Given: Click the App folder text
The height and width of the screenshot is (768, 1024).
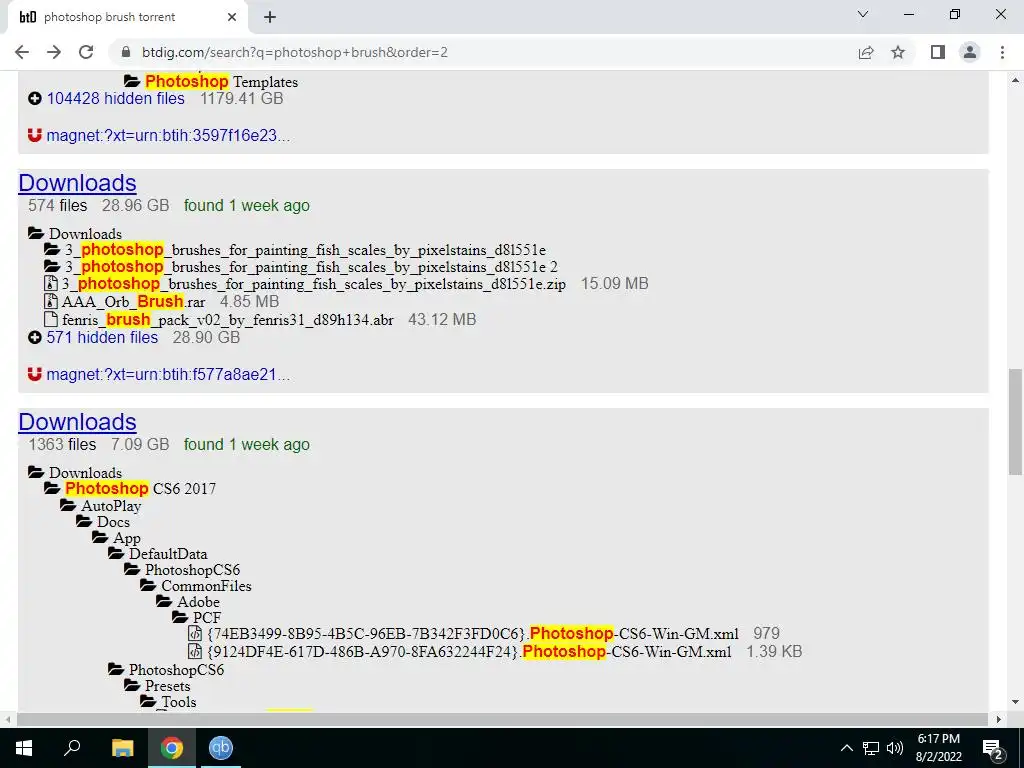Looking at the screenshot, I should point(127,538).
